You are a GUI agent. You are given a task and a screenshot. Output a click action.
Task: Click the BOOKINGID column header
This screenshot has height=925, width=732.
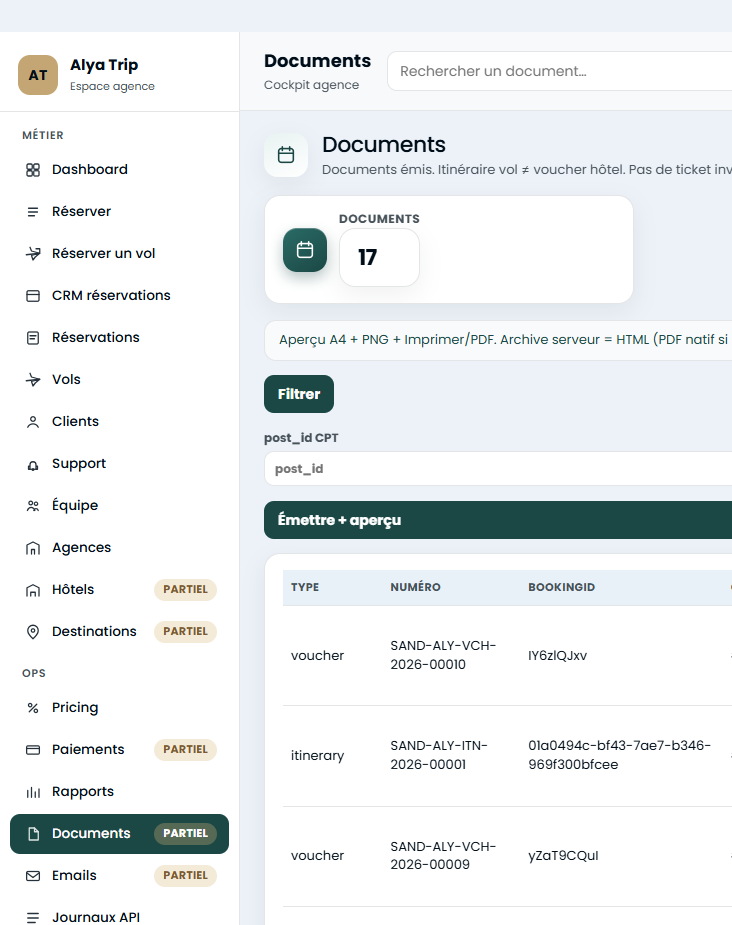(562, 588)
